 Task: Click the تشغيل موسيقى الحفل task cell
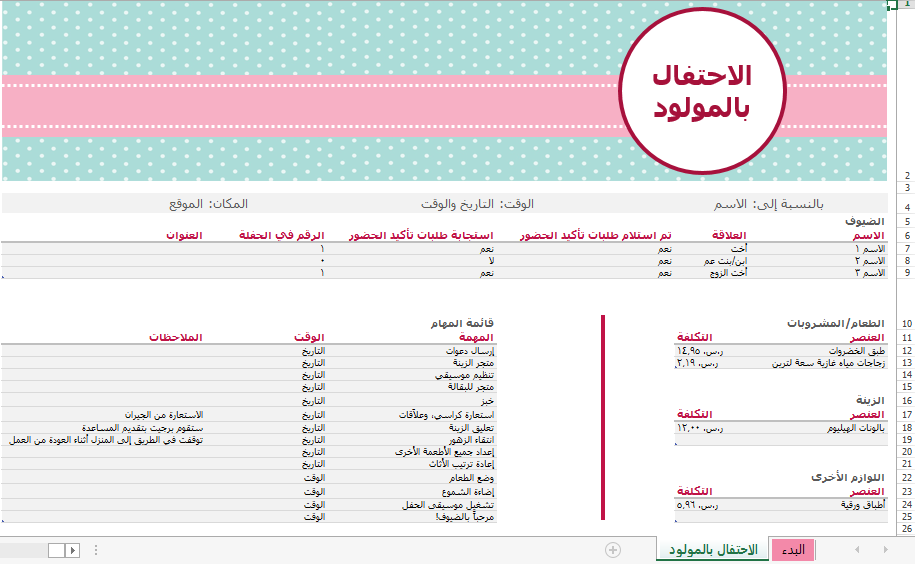(448, 505)
